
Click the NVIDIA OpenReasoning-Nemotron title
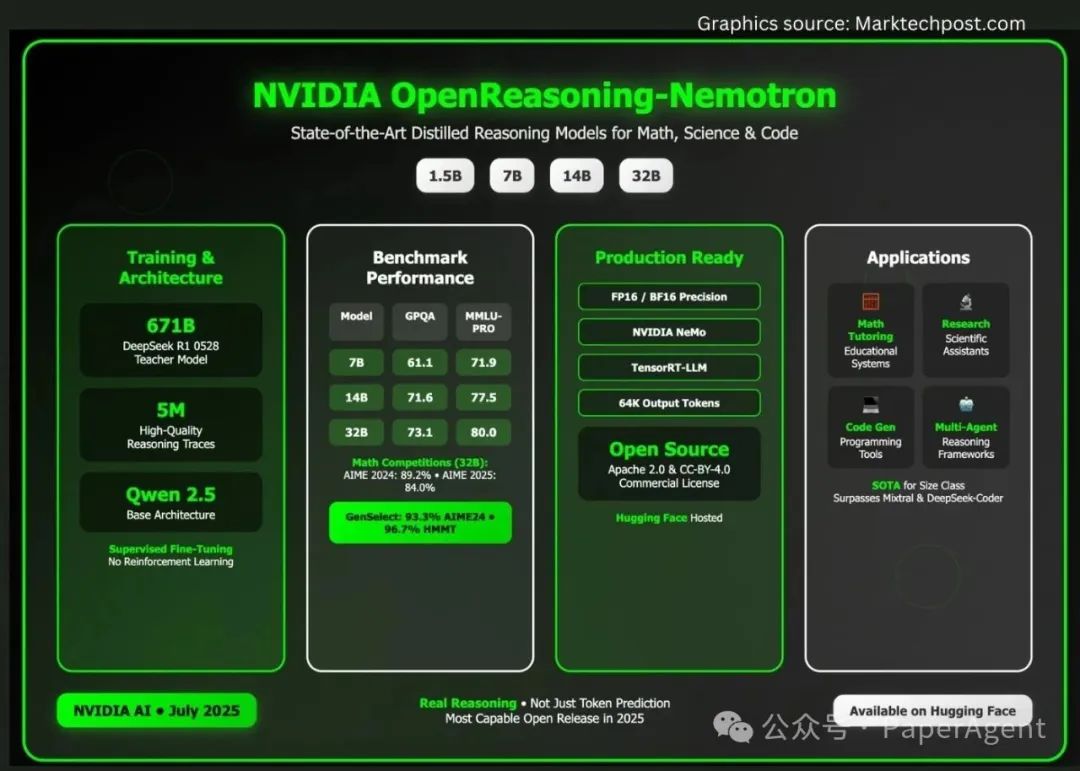(544, 95)
